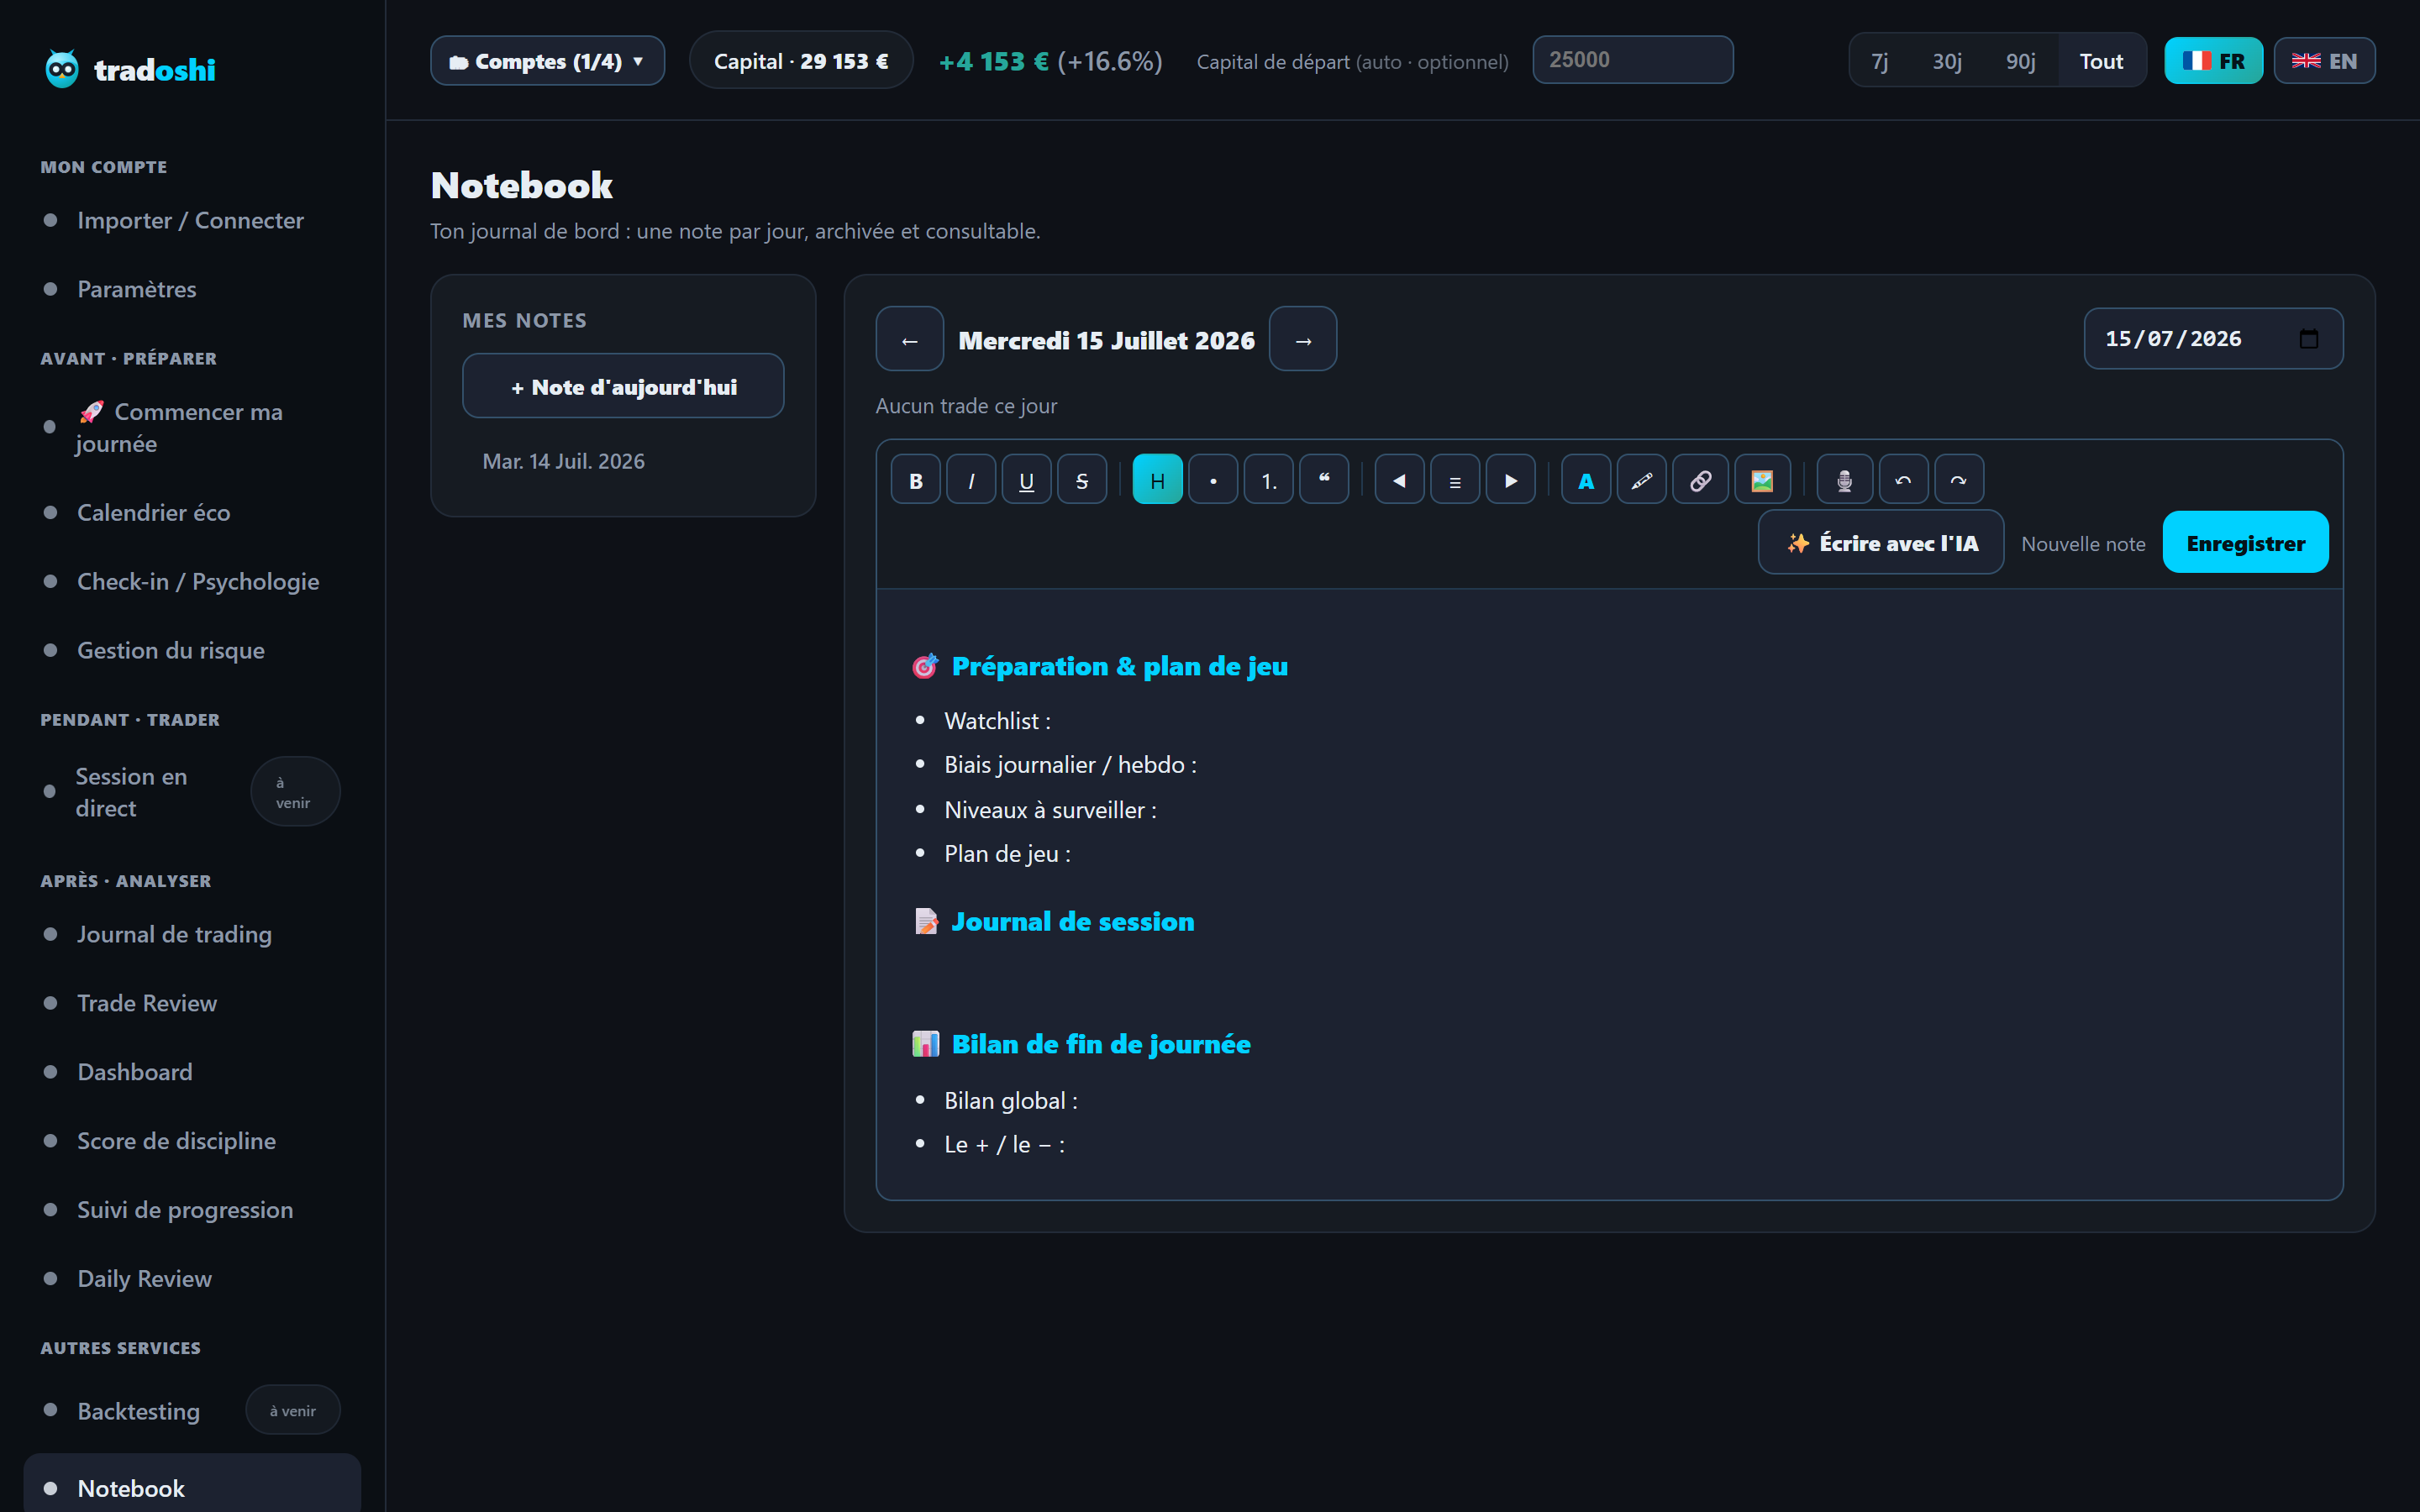This screenshot has width=2420, height=1512.
Task: Place cursor on Plan de jeu line
Action: (1007, 854)
